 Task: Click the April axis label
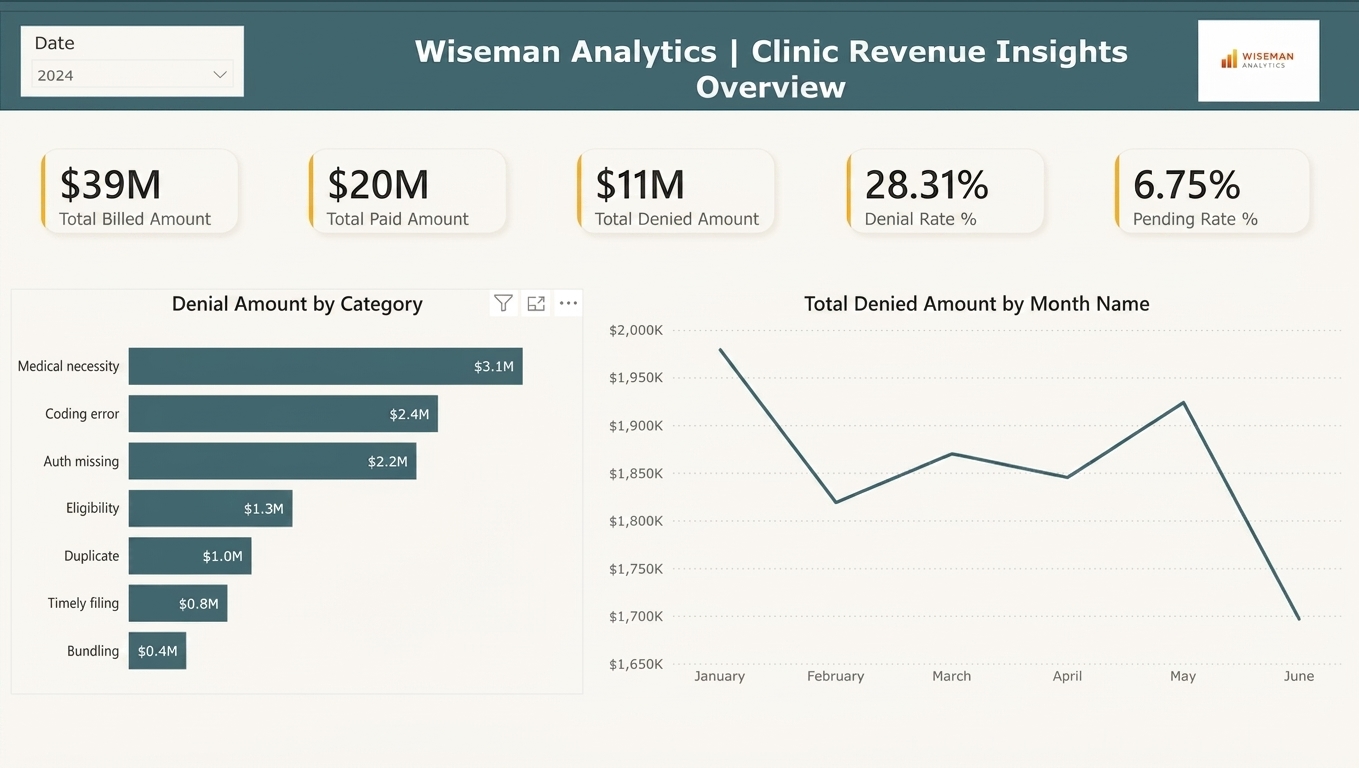(x=1067, y=676)
